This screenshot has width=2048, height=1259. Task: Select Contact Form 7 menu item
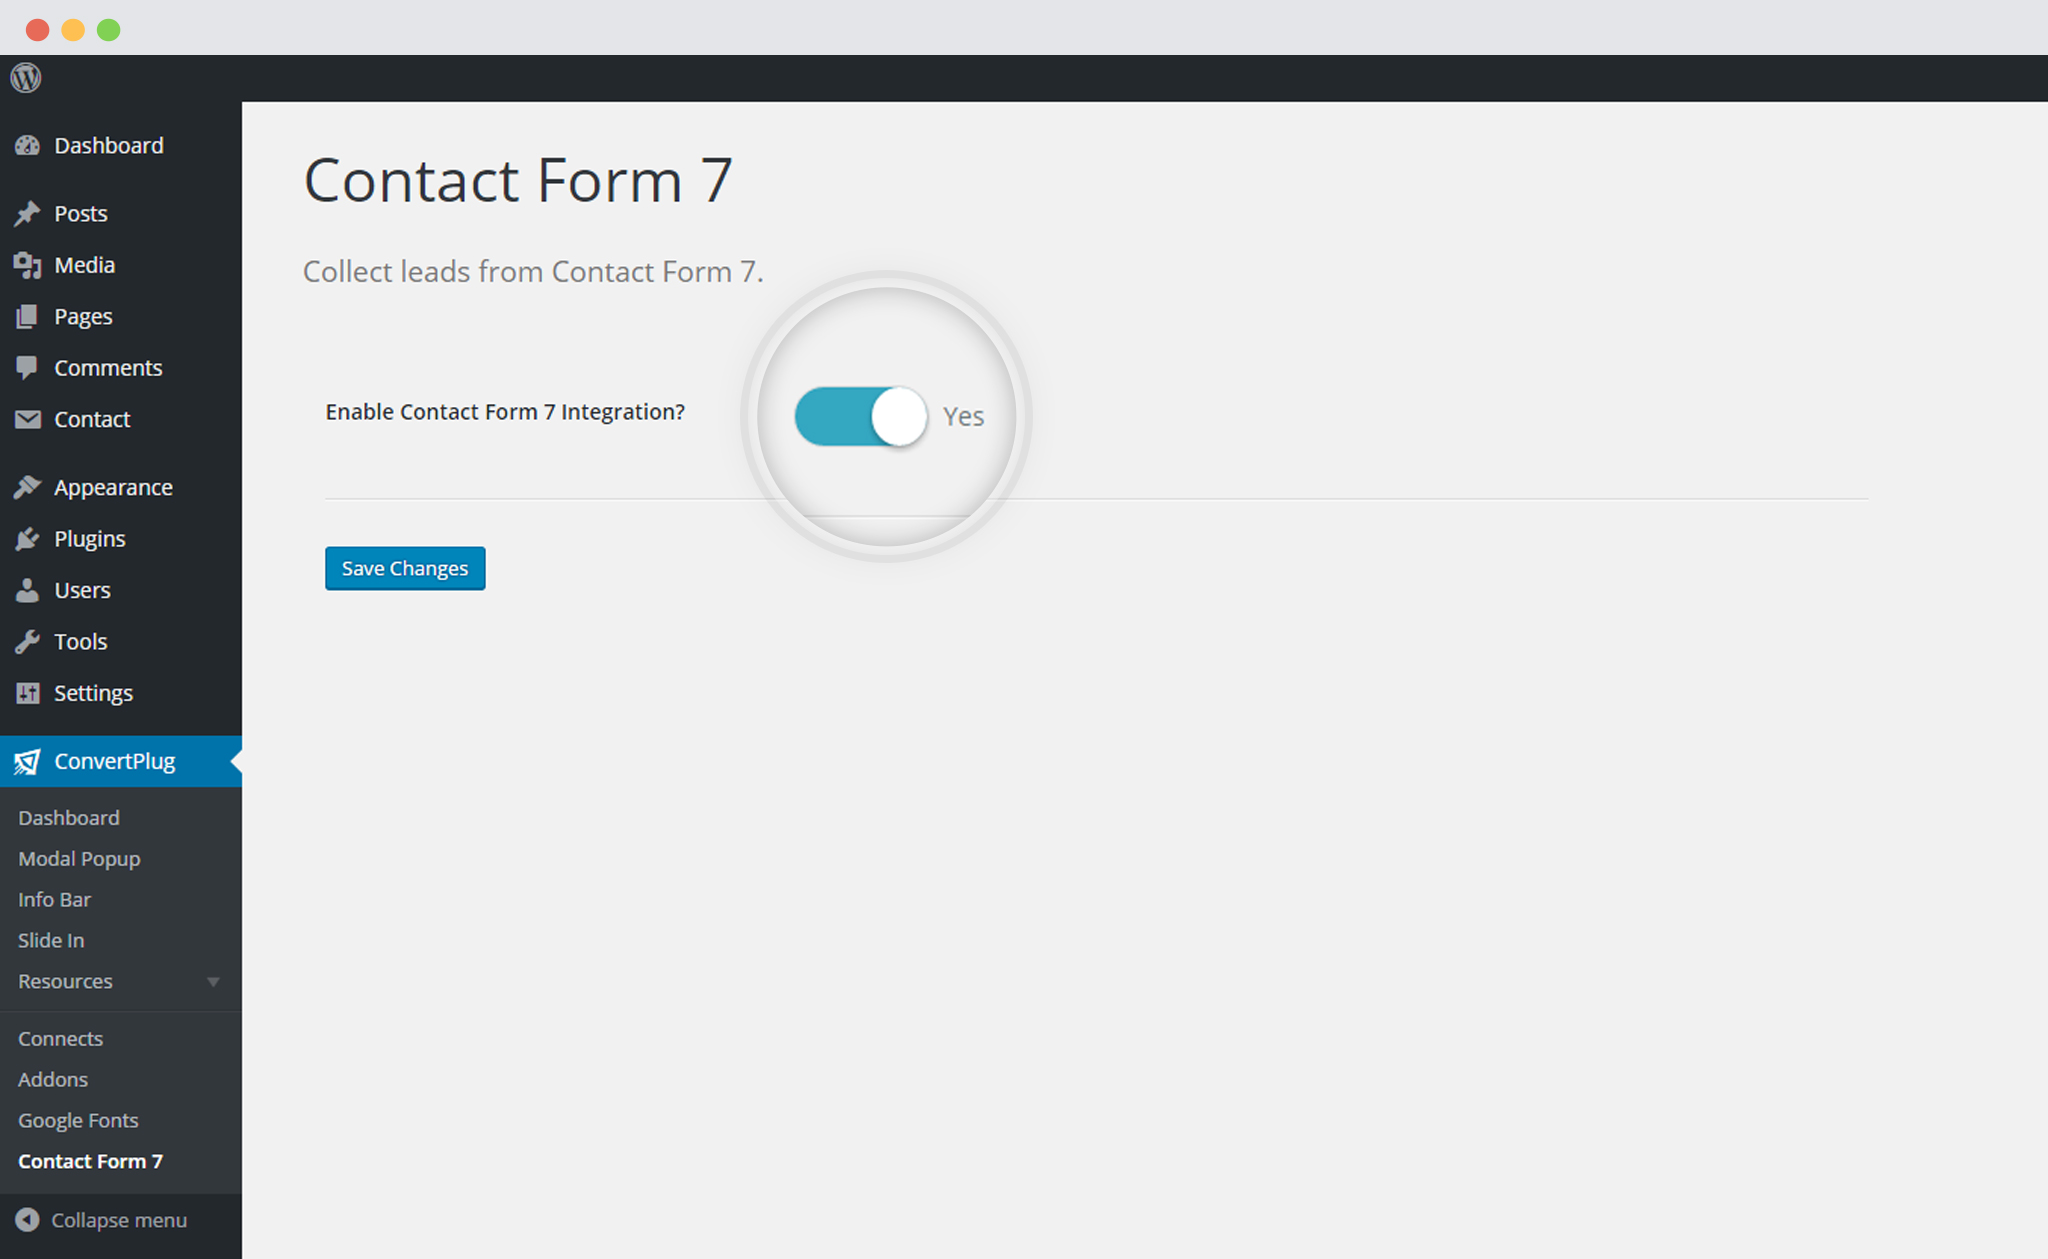[x=91, y=1162]
